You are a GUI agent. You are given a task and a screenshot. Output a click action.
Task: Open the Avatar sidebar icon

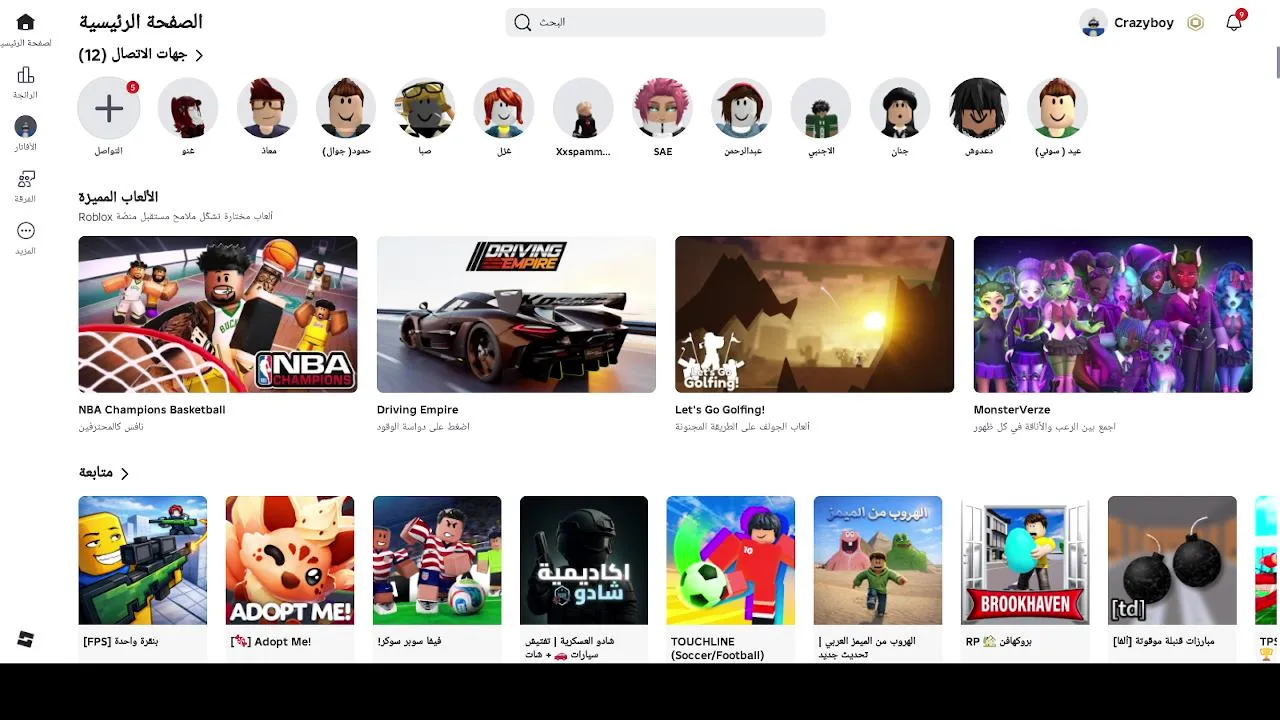click(26, 127)
